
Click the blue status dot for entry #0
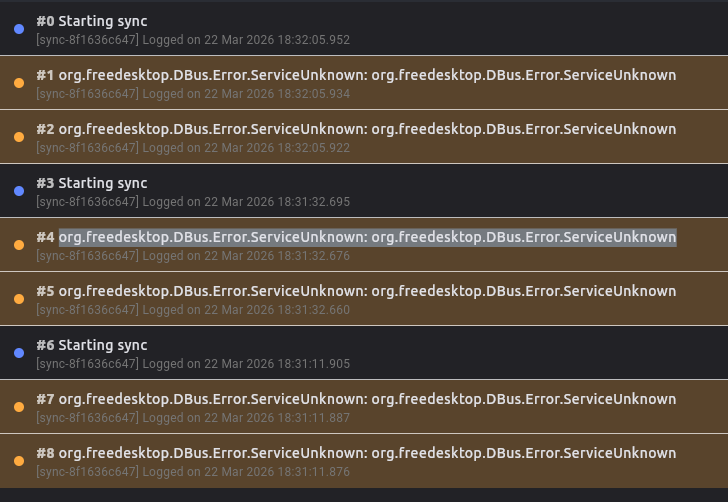point(19,29)
